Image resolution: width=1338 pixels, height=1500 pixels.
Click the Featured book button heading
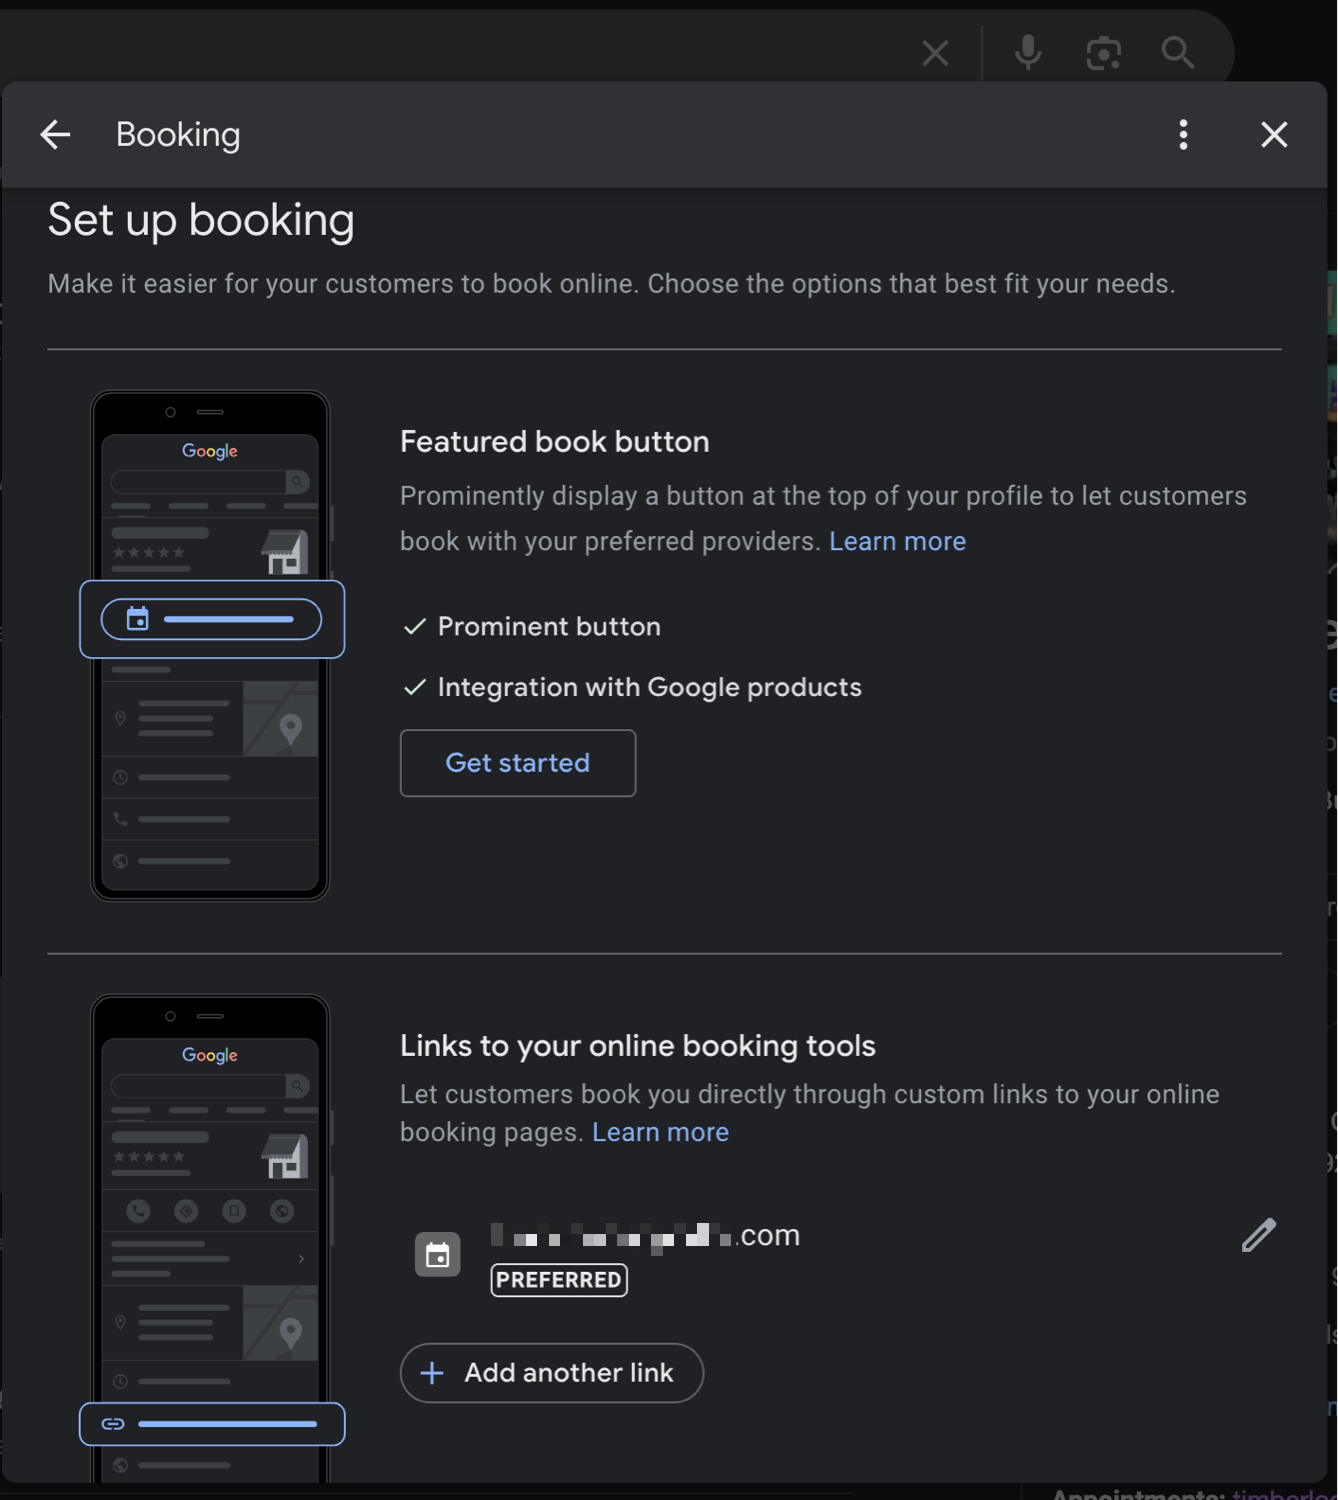(x=554, y=442)
